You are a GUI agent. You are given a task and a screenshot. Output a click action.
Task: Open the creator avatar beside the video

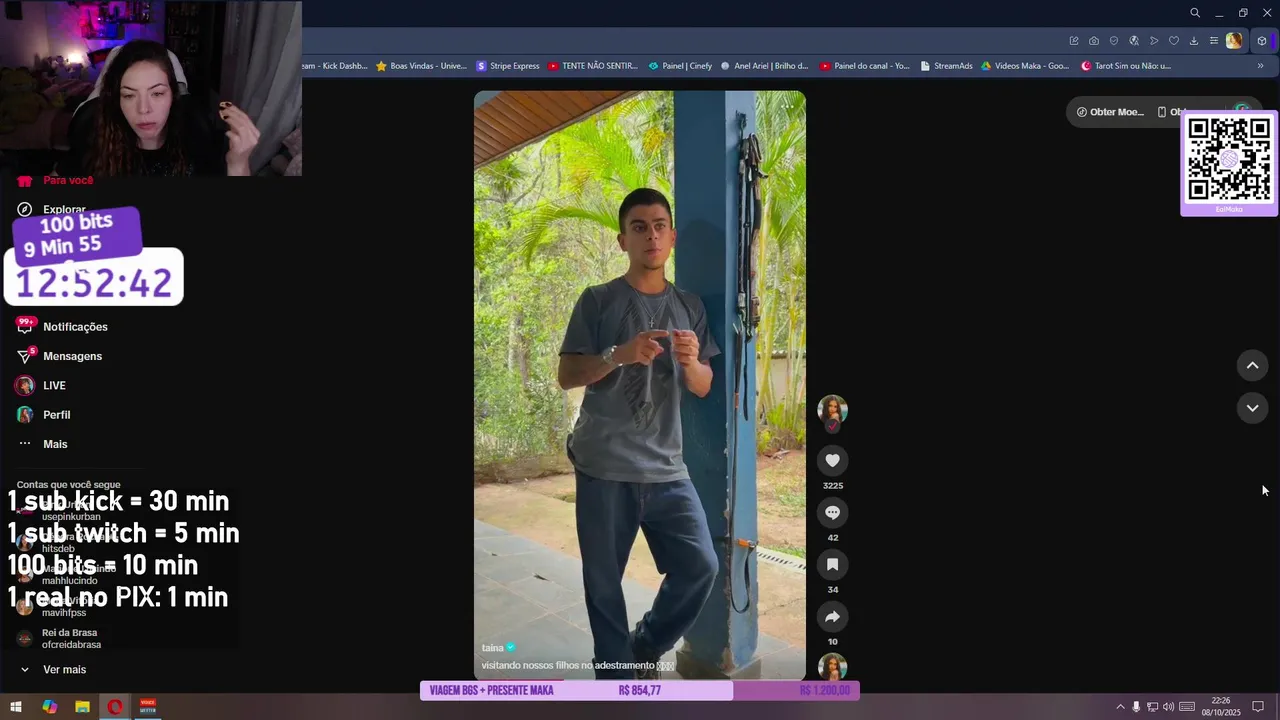(832, 410)
